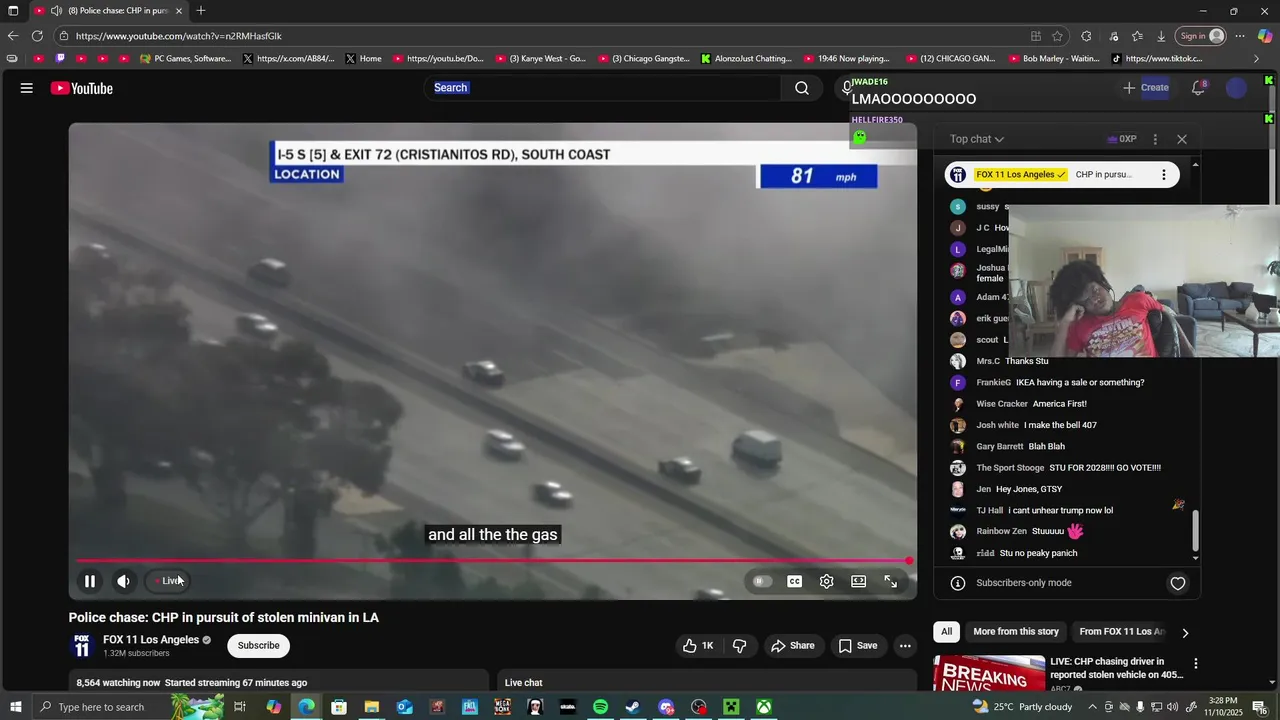Open browser downloads
Viewport: 1280px width, 720px height.
click(x=1161, y=36)
